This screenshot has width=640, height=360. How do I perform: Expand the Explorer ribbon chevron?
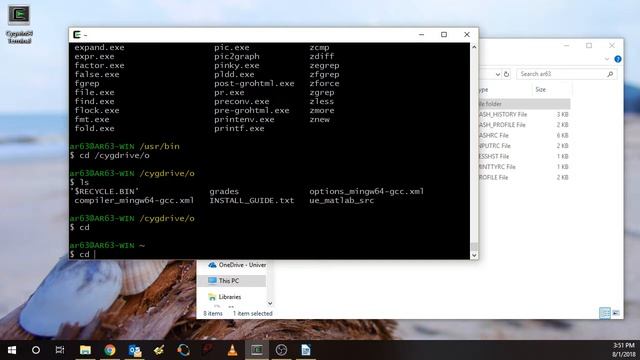(607, 59)
